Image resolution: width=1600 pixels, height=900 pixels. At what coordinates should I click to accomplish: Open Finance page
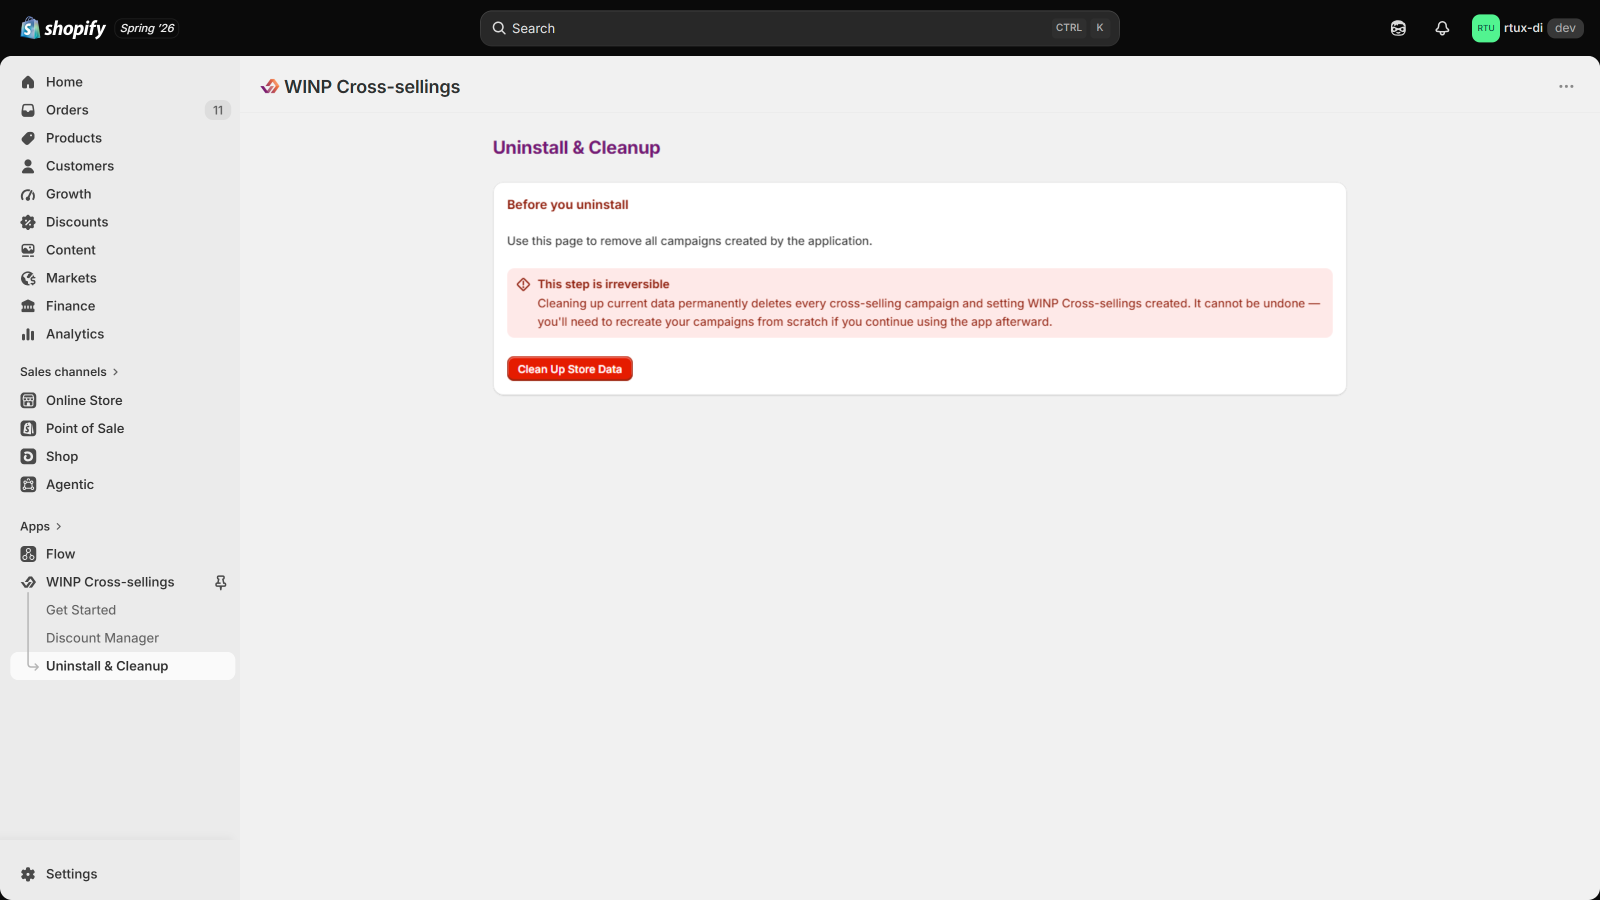click(x=122, y=306)
